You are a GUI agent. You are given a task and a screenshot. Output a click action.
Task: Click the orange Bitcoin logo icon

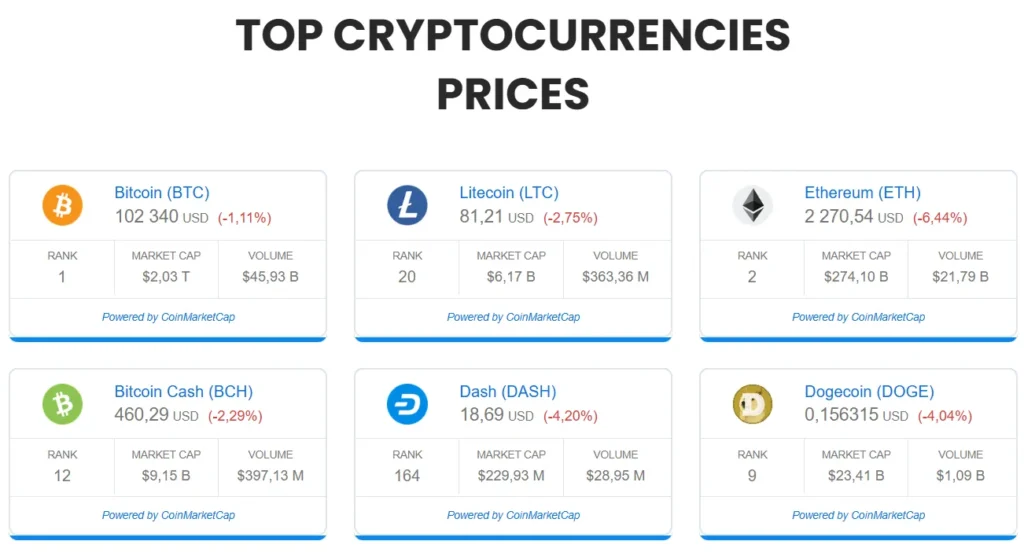(x=62, y=206)
